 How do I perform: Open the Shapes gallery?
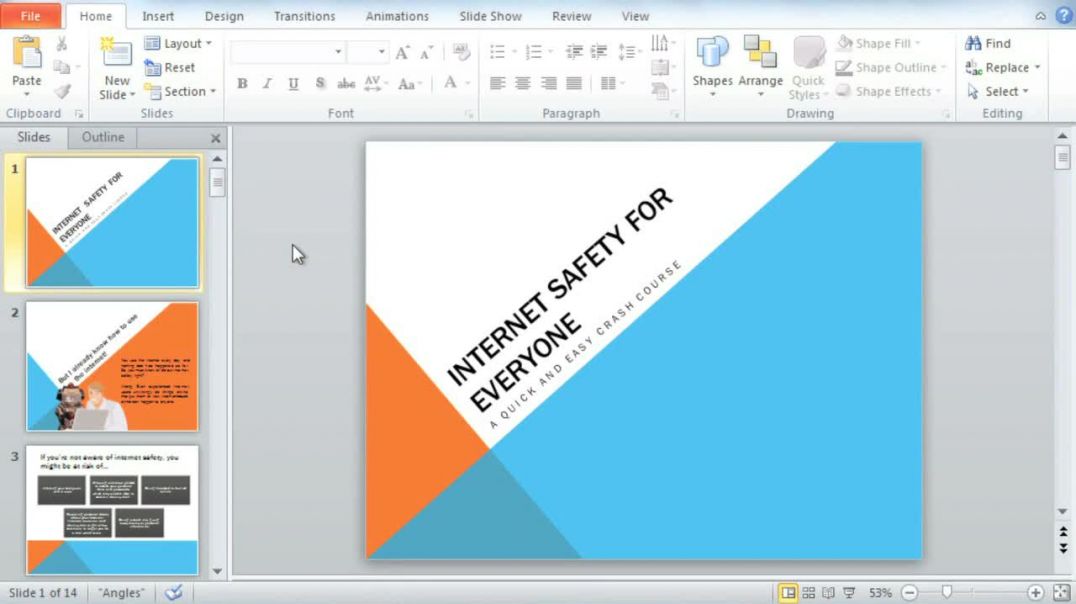(712, 67)
